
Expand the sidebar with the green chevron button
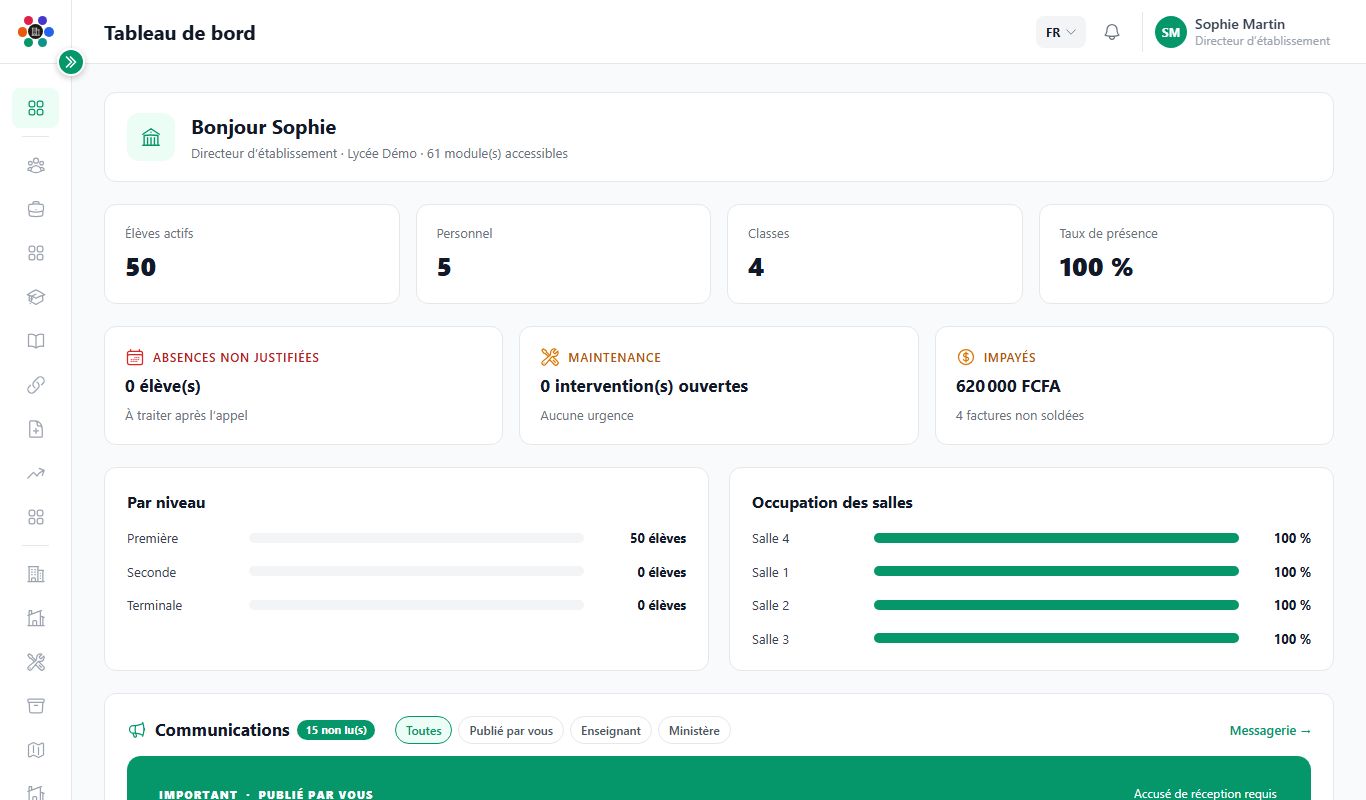70,62
